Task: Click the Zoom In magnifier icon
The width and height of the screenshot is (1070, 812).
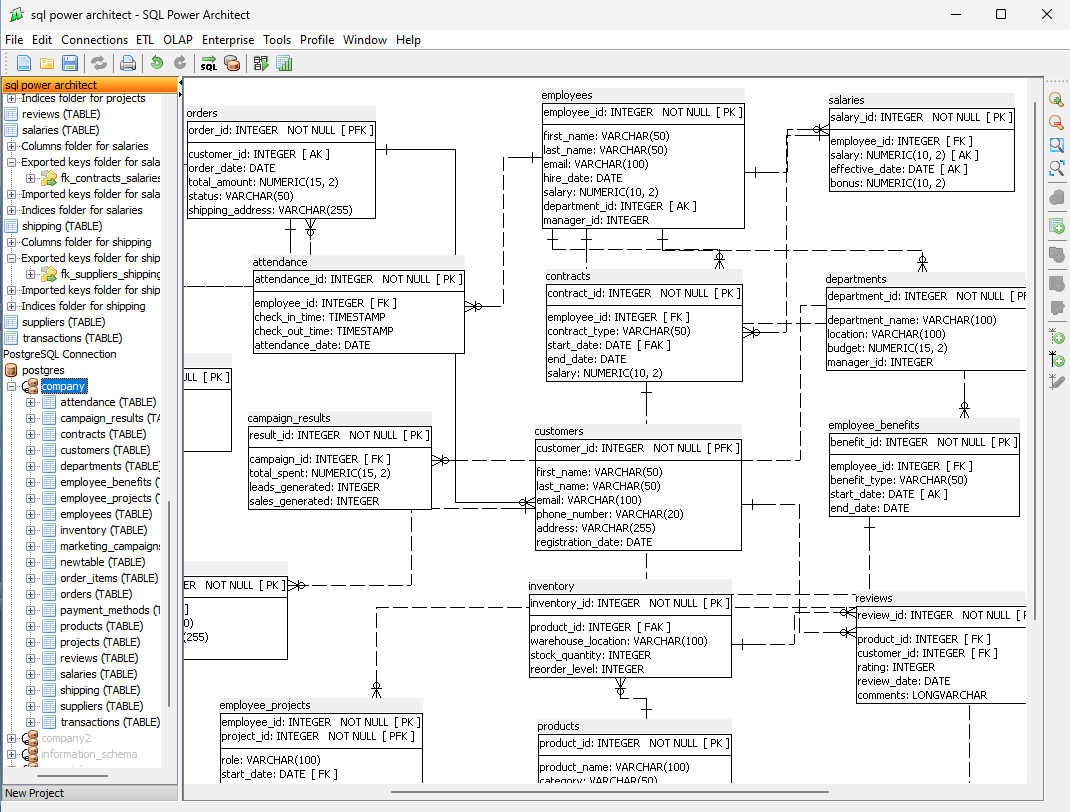Action: [x=1056, y=100]
